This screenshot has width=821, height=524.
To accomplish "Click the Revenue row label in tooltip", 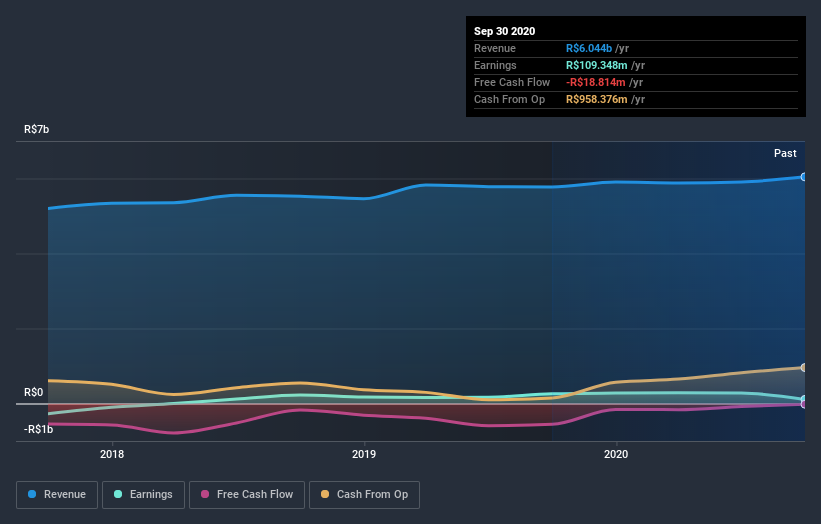I will coord(495,48).
